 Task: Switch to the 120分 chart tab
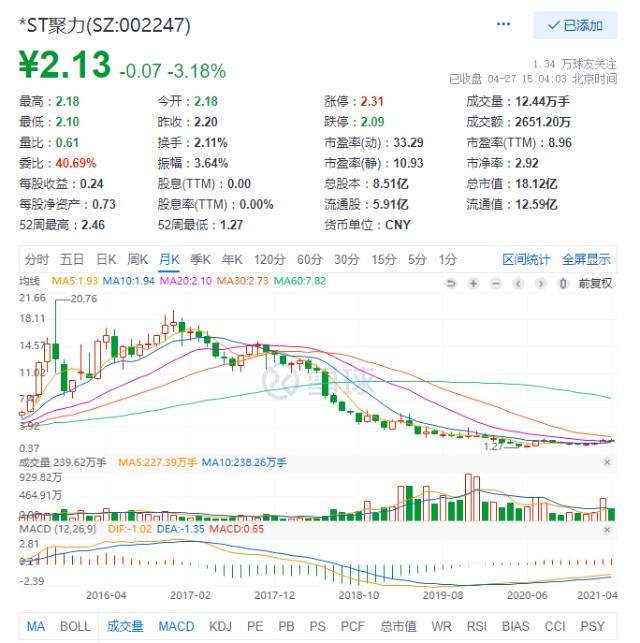(269, 260)
